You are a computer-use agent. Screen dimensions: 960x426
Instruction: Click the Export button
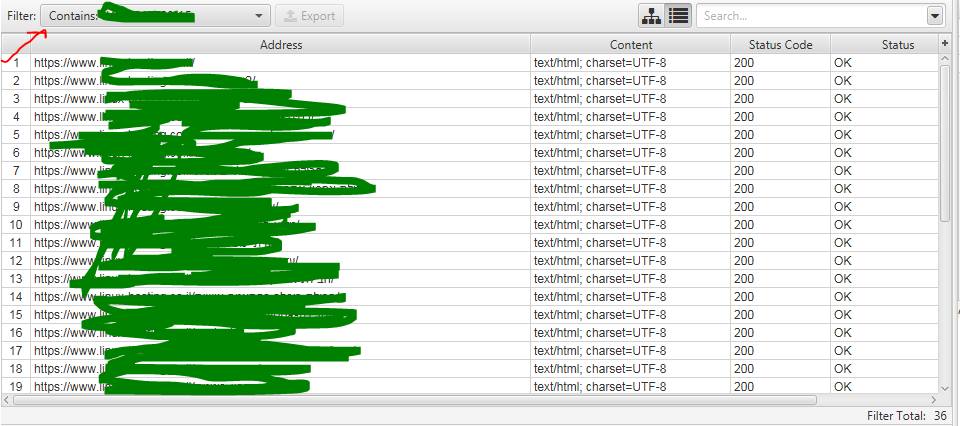tap(310, 16)
